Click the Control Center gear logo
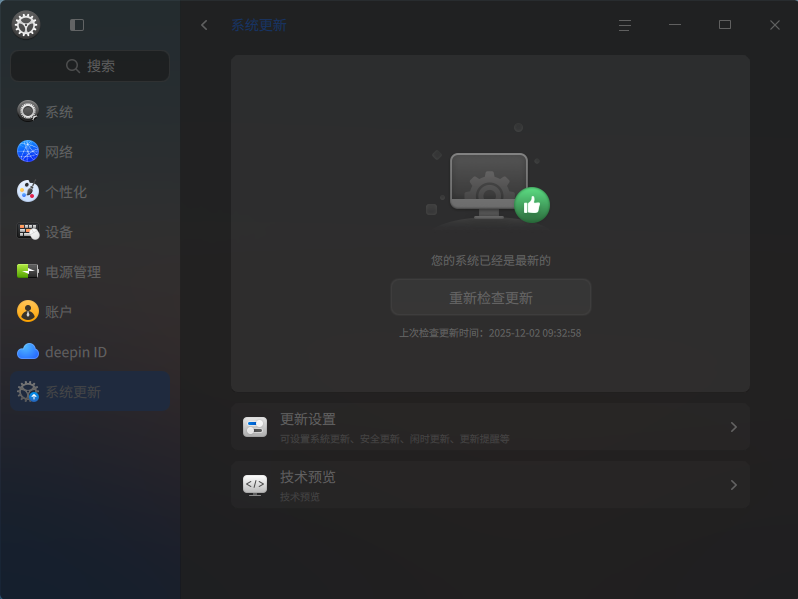Screen dimensions: 798x599 [x=26, y=24]
